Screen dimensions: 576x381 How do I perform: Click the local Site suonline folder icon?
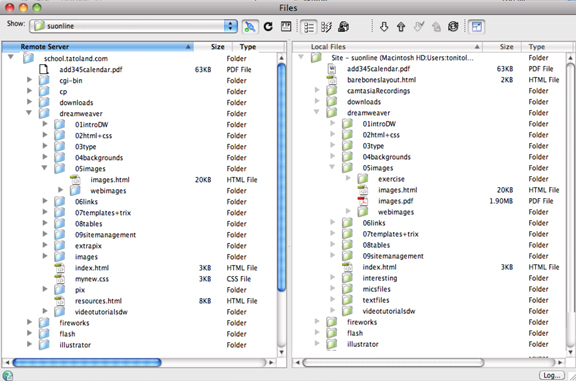(x=316, y=57)
